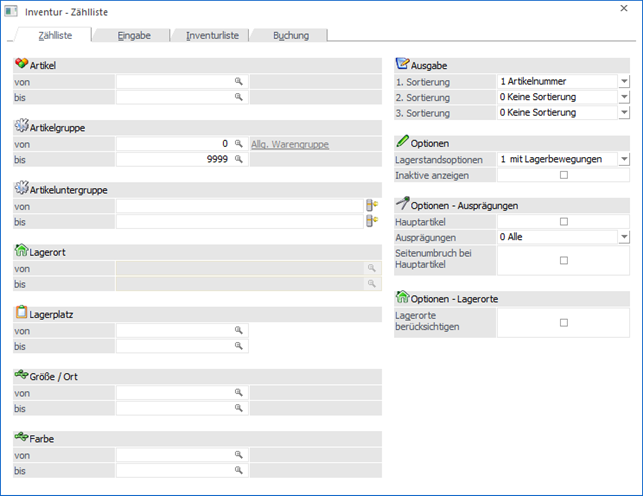Expand the Lagerstandsoptionen dropdown
Screen dimensions: 643x496
(x=623, y=159)
